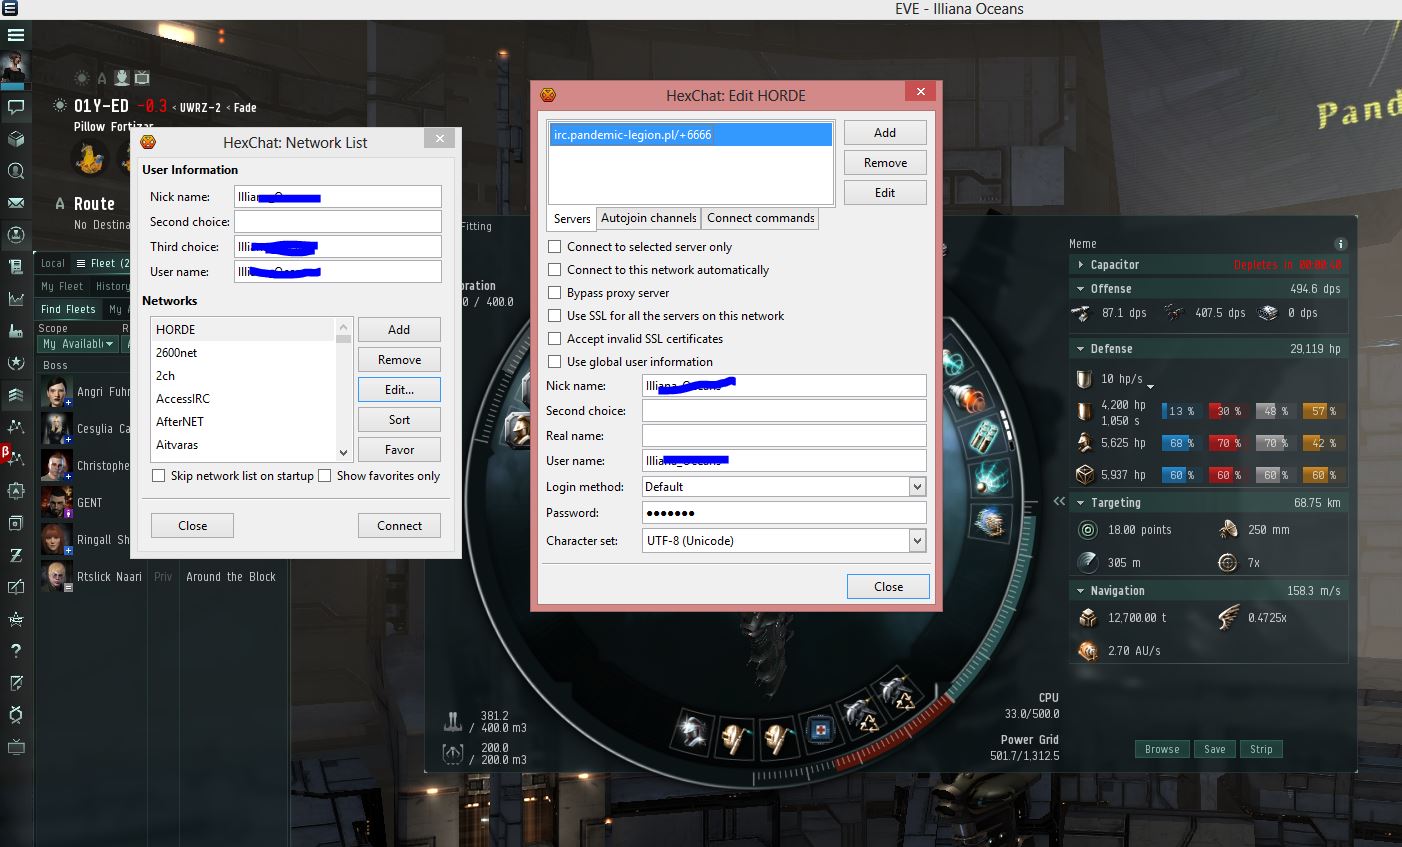Click Edit... in the Network List window
The height and width of the screenshot is (847, 1402).
399,390
